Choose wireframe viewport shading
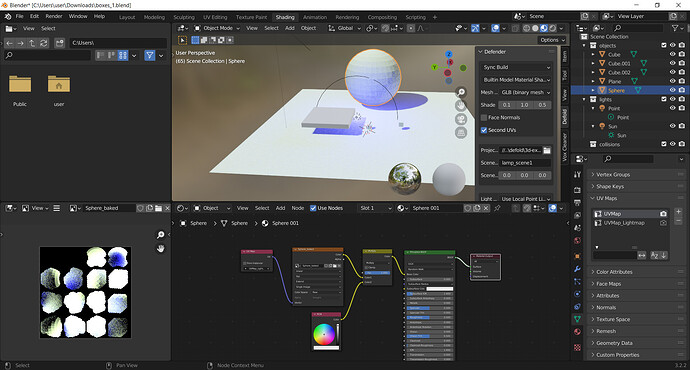 click(x=526, y=28)
